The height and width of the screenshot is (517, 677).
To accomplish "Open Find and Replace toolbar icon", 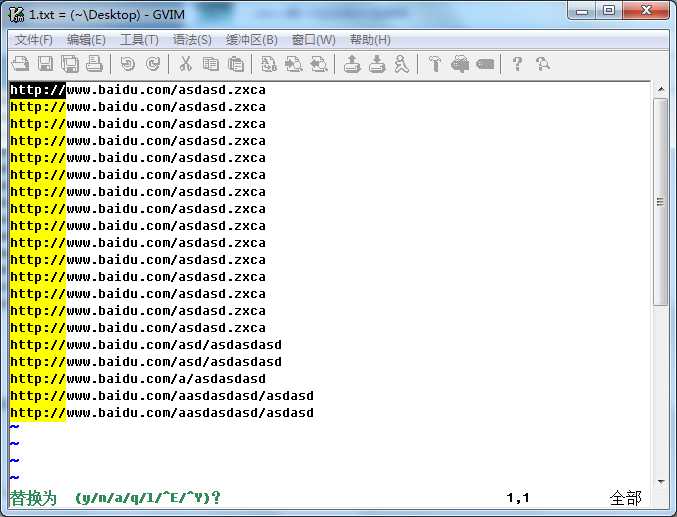I will coord(269,64).
